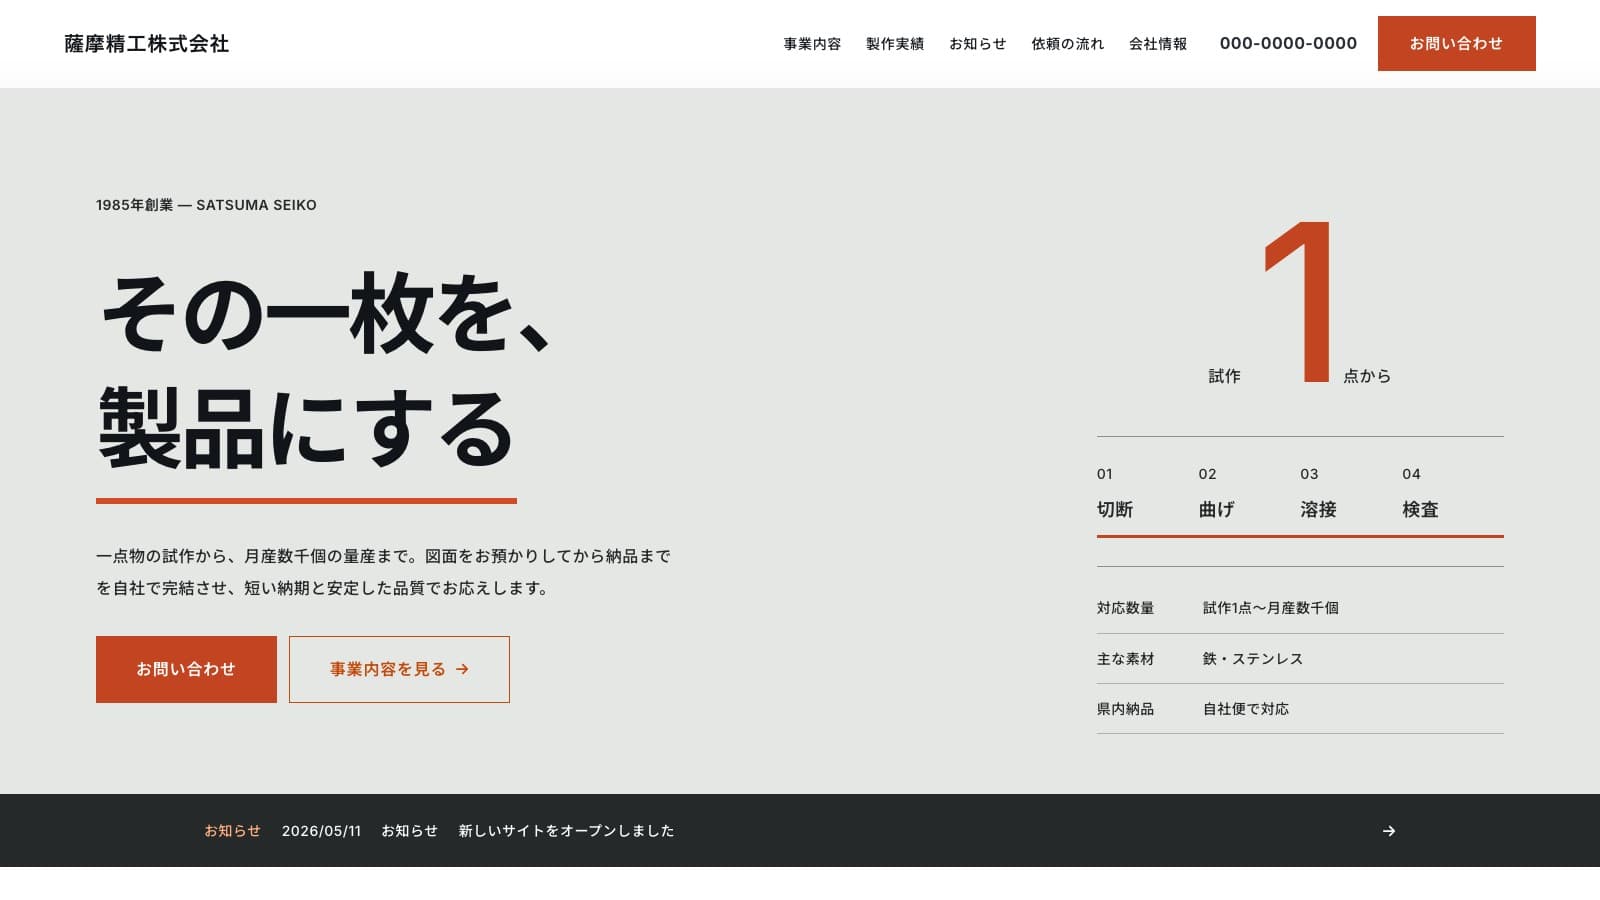The width and height of the screenshot is (1600, 900).
Task: Open the お知らせ navigation link
Action: click(x=978, y=44)
